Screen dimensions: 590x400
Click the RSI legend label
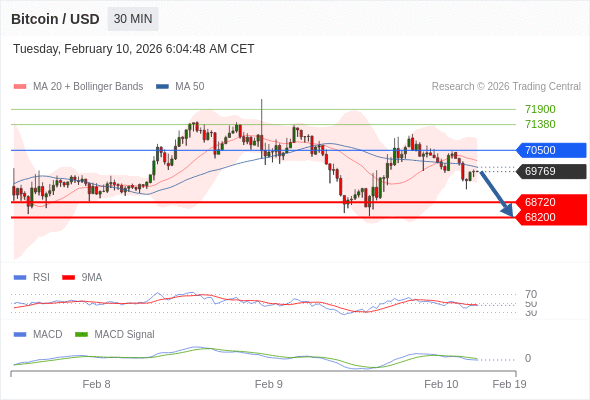(41, 278)
